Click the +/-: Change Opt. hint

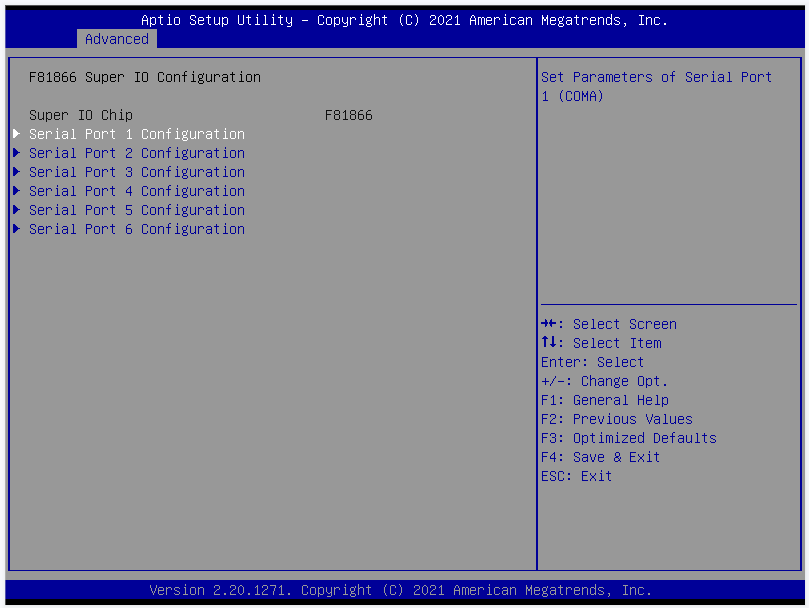click(x=604, y=381)
